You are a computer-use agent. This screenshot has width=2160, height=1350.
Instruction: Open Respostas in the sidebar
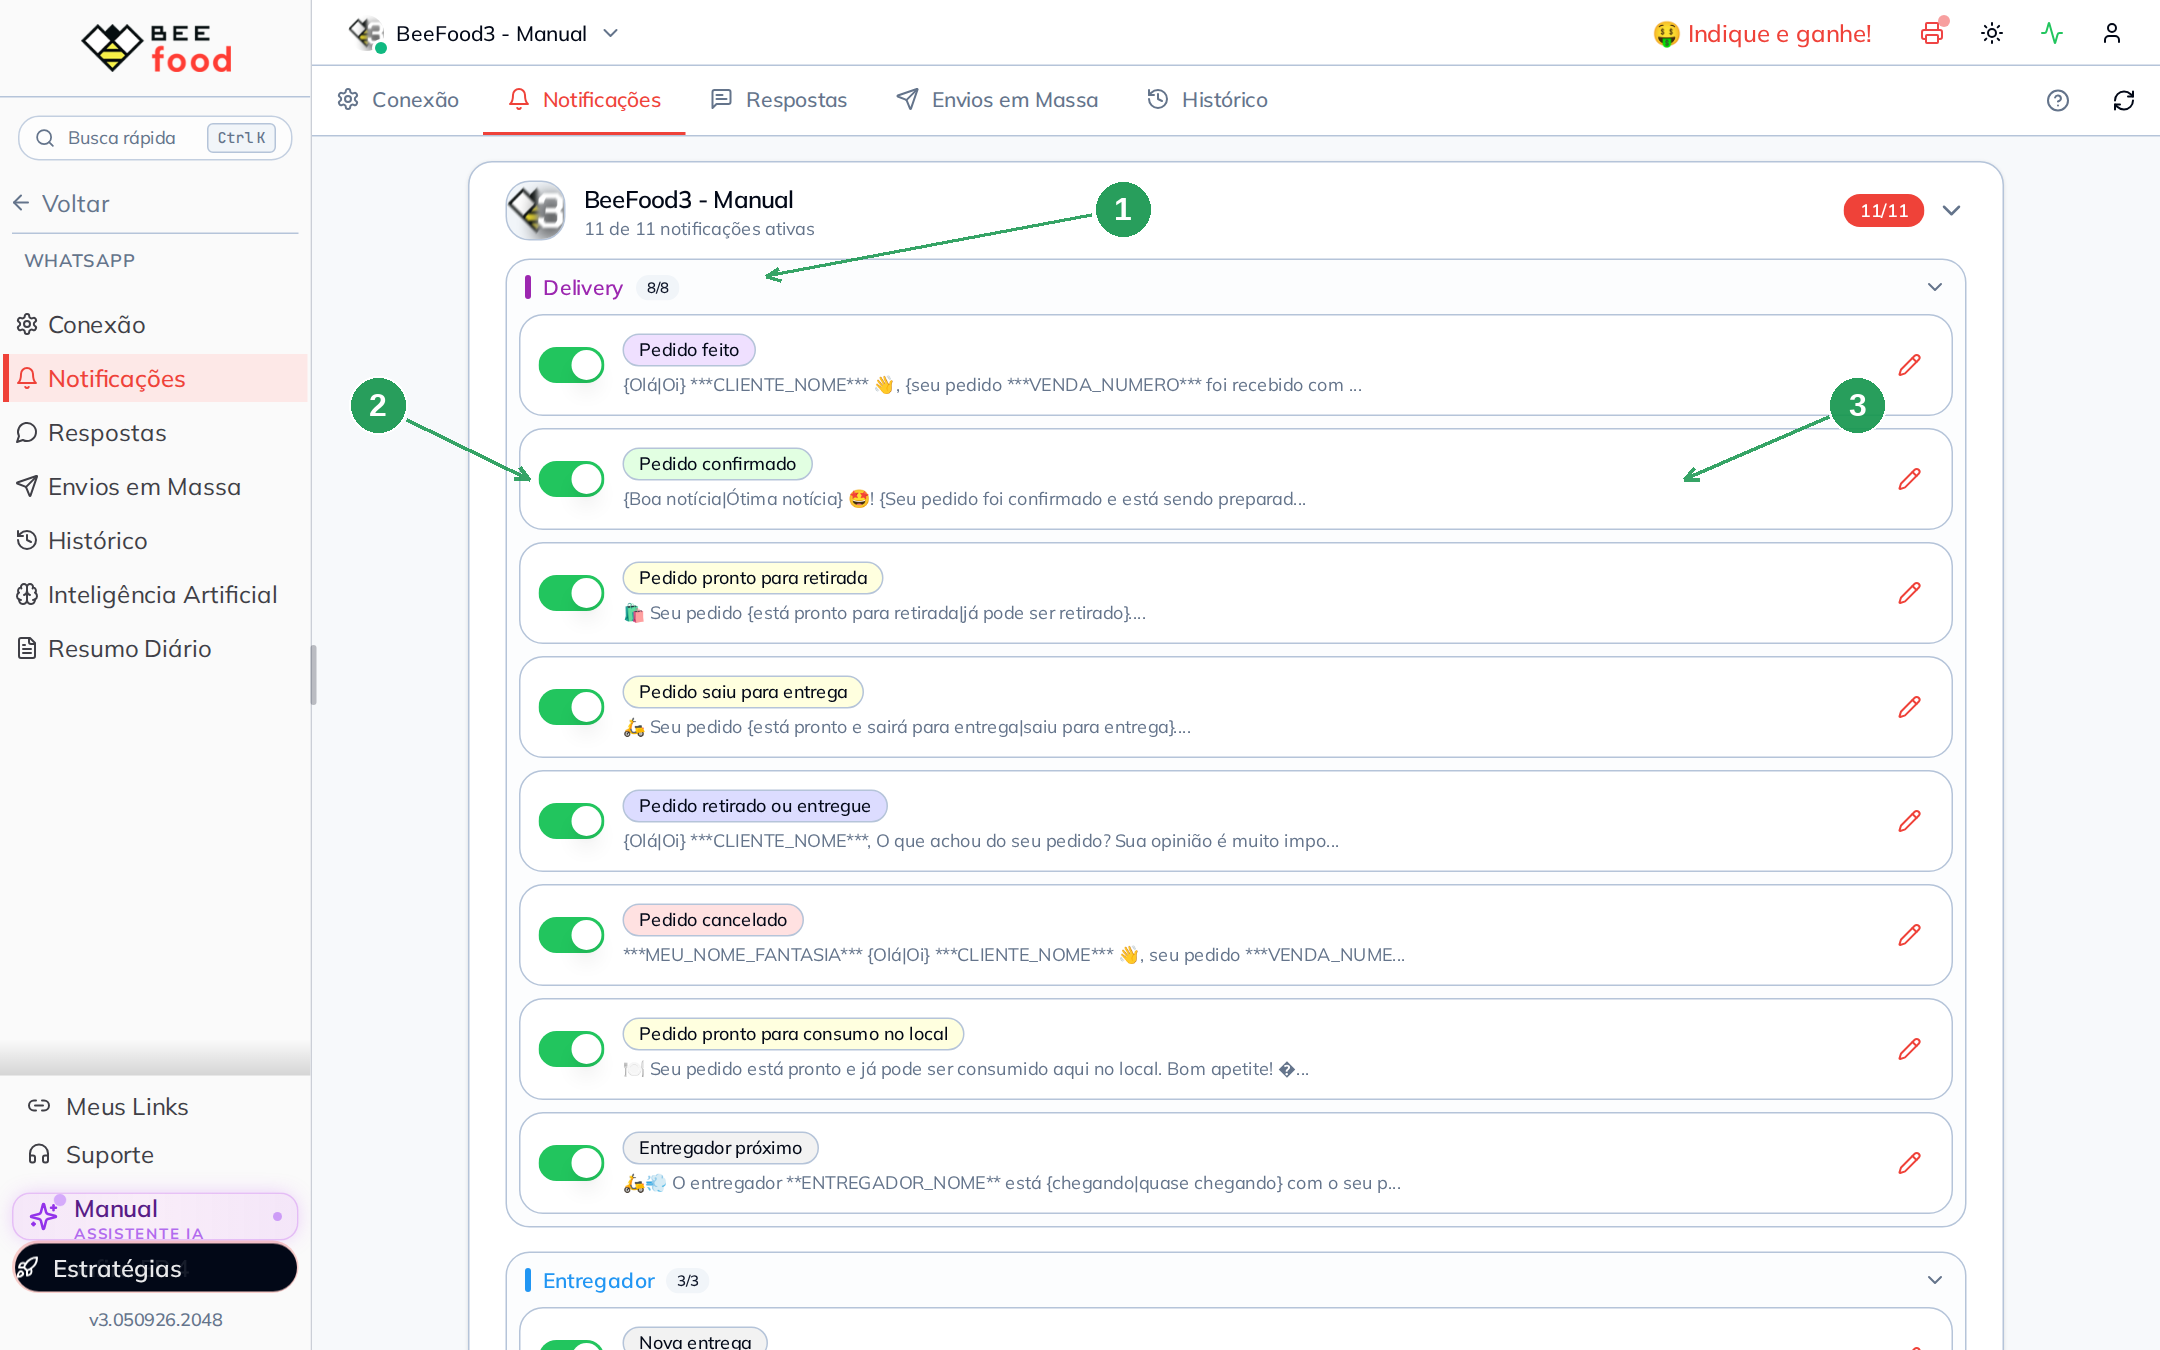coord(155,433)
